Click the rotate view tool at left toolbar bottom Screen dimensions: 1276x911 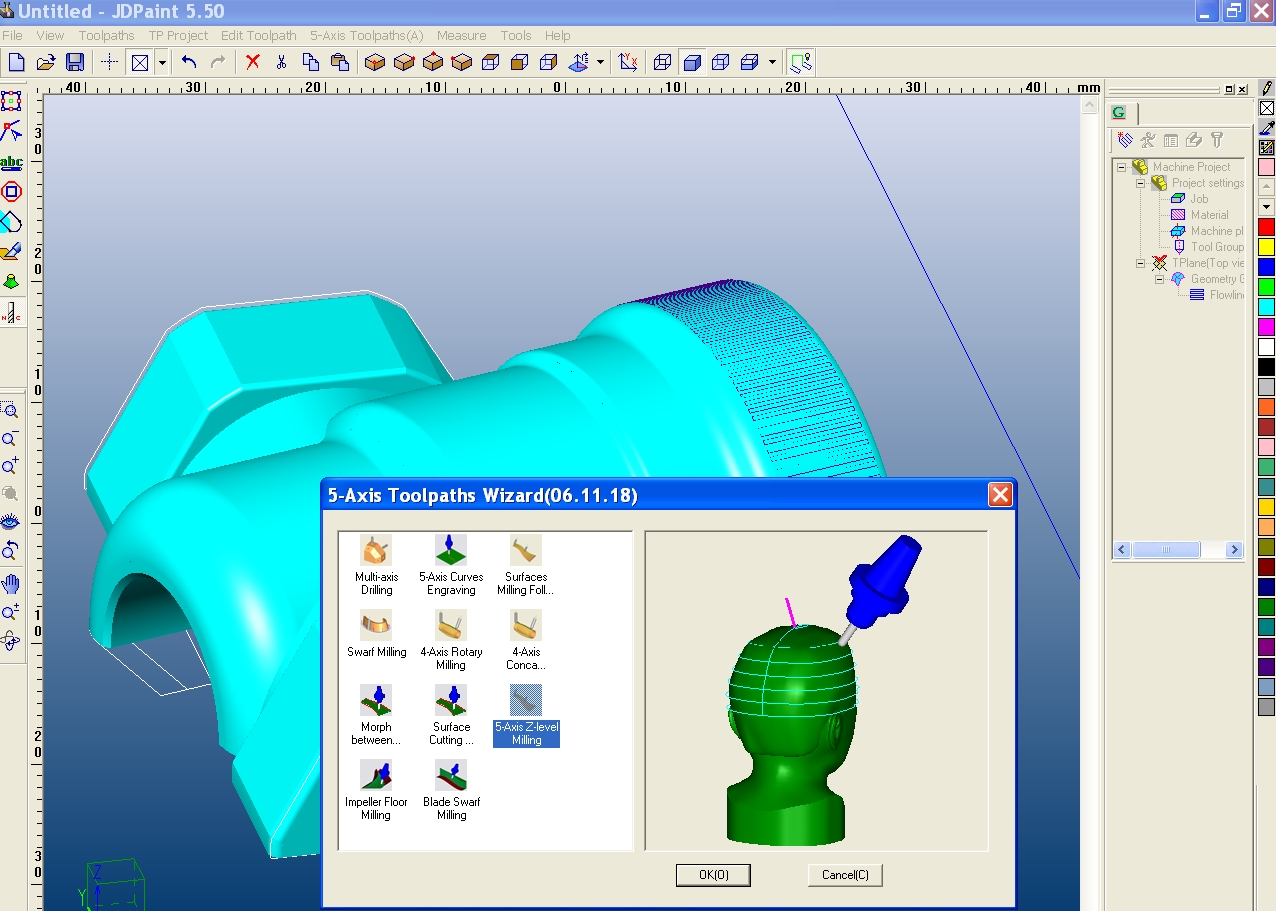(10, 640)
